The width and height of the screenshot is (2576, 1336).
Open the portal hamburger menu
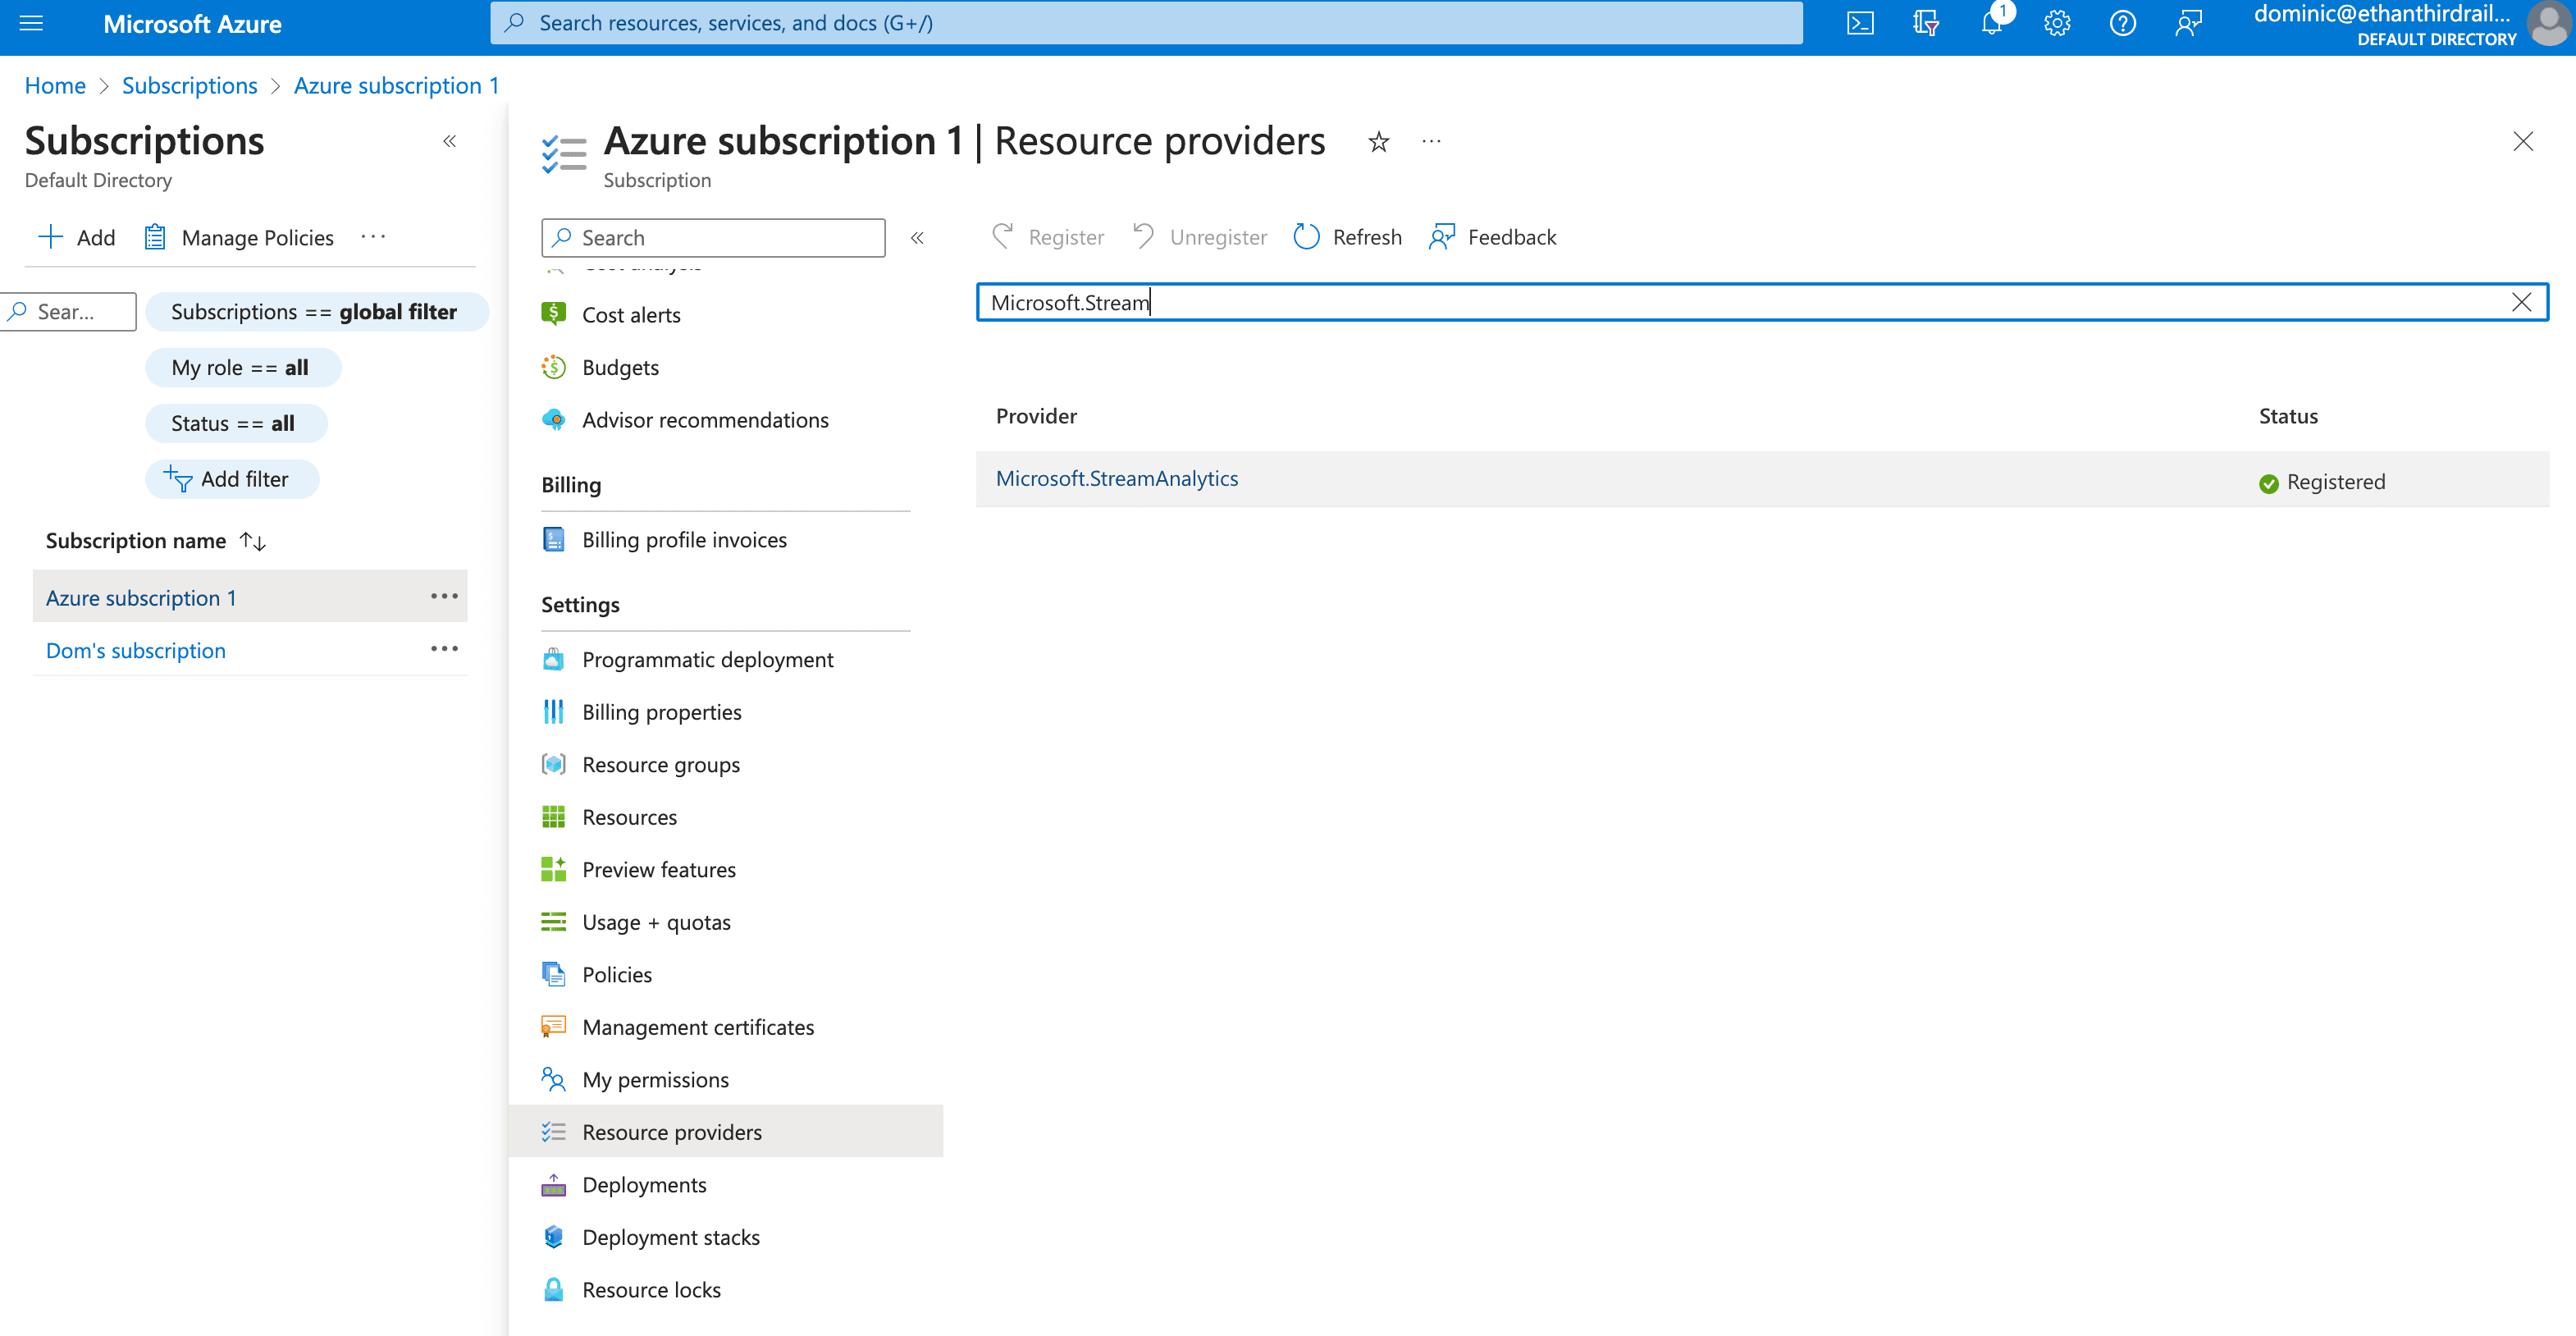[32, 23]
